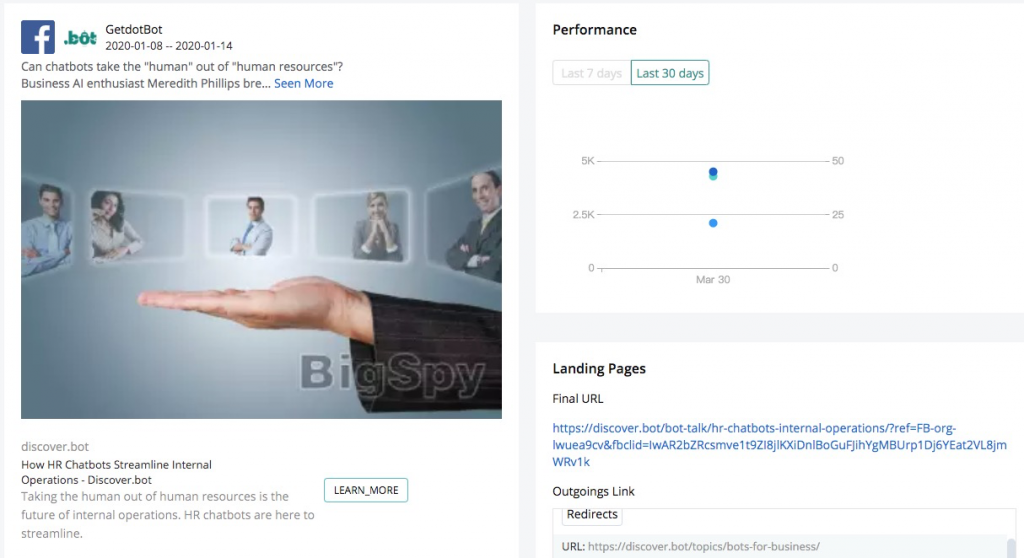
Task: Click the outgoing link scrollbar
Action: [x=1011, y=548]
